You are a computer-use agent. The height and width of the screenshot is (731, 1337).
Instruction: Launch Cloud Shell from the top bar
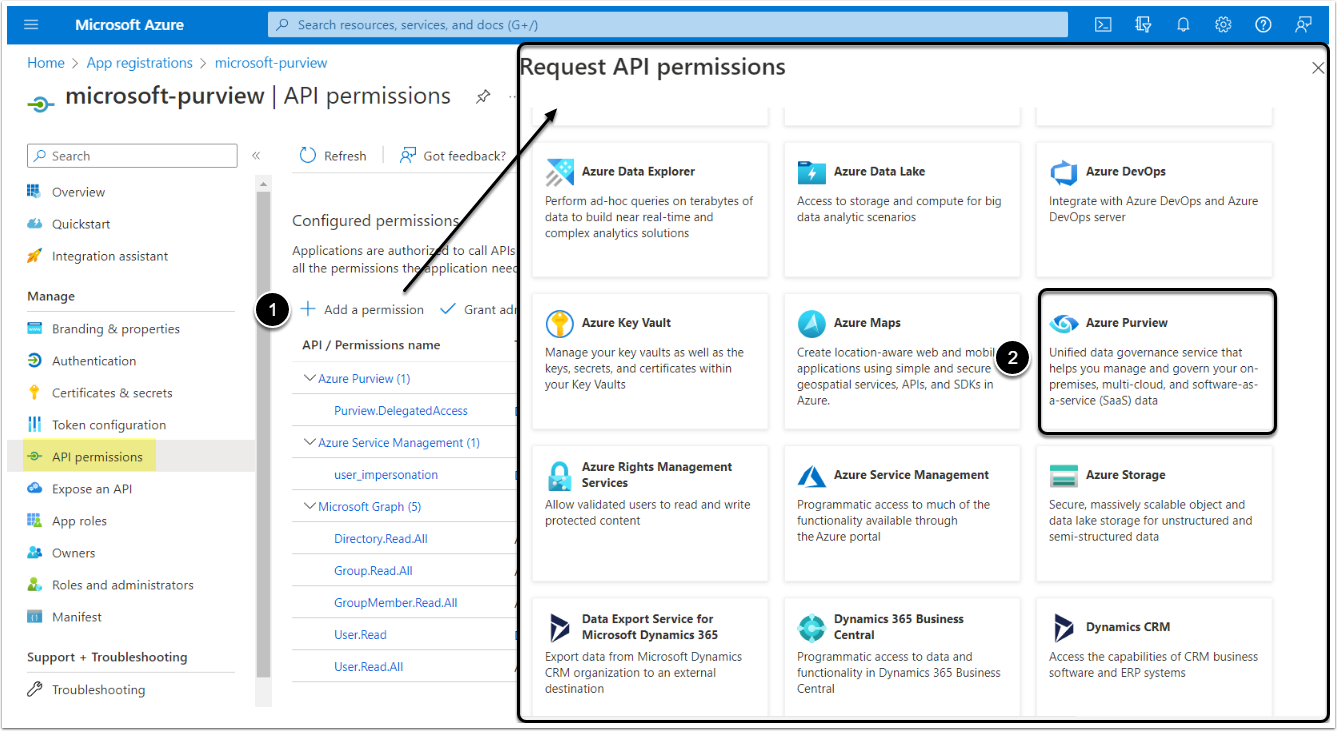pyautogui.click(x=1103, y=24)
